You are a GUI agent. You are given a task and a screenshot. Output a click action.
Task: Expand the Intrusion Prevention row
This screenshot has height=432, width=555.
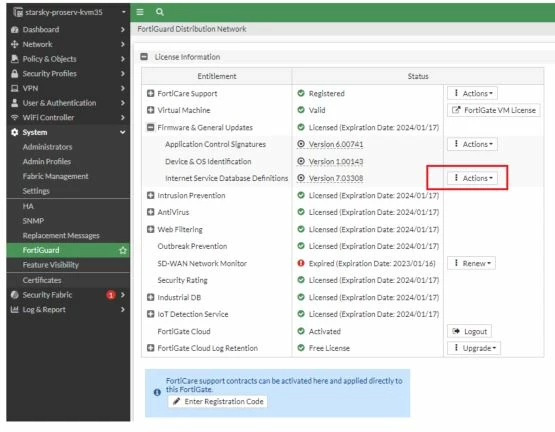(150, 195)
